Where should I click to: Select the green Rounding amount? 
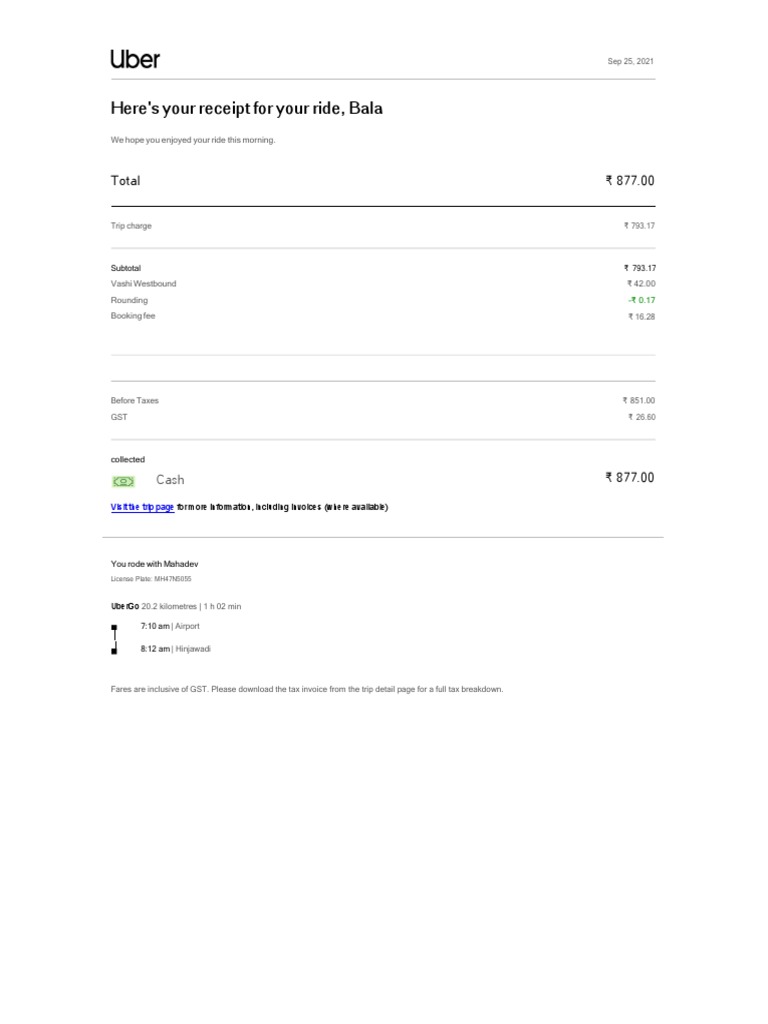tap(641, 300)
